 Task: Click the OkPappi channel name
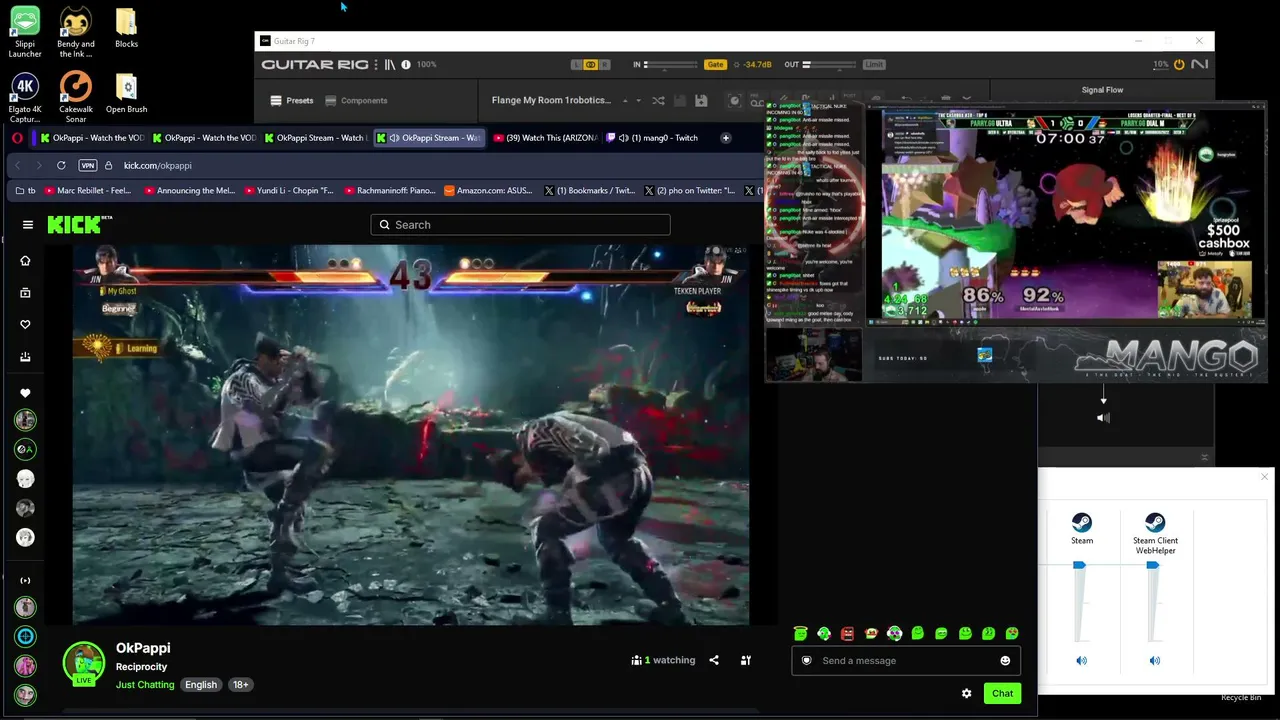pyautogui.click(x=143, y=648)
